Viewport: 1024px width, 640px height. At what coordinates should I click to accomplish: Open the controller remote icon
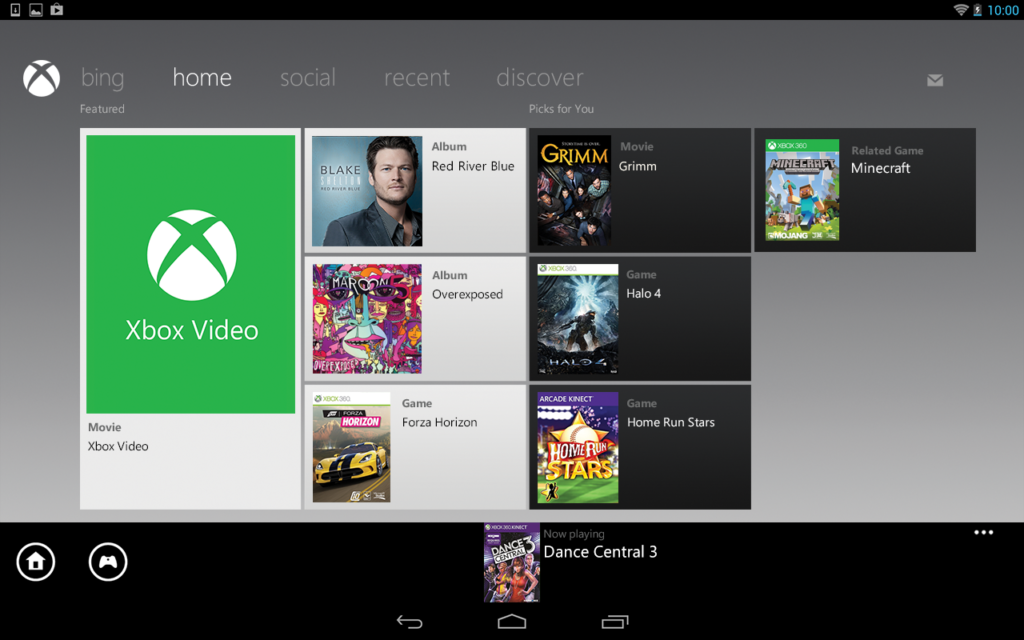107,562
